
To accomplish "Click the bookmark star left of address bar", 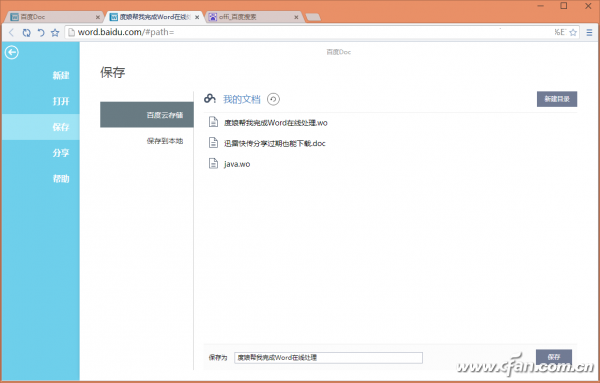I will (x=55, y=33).
